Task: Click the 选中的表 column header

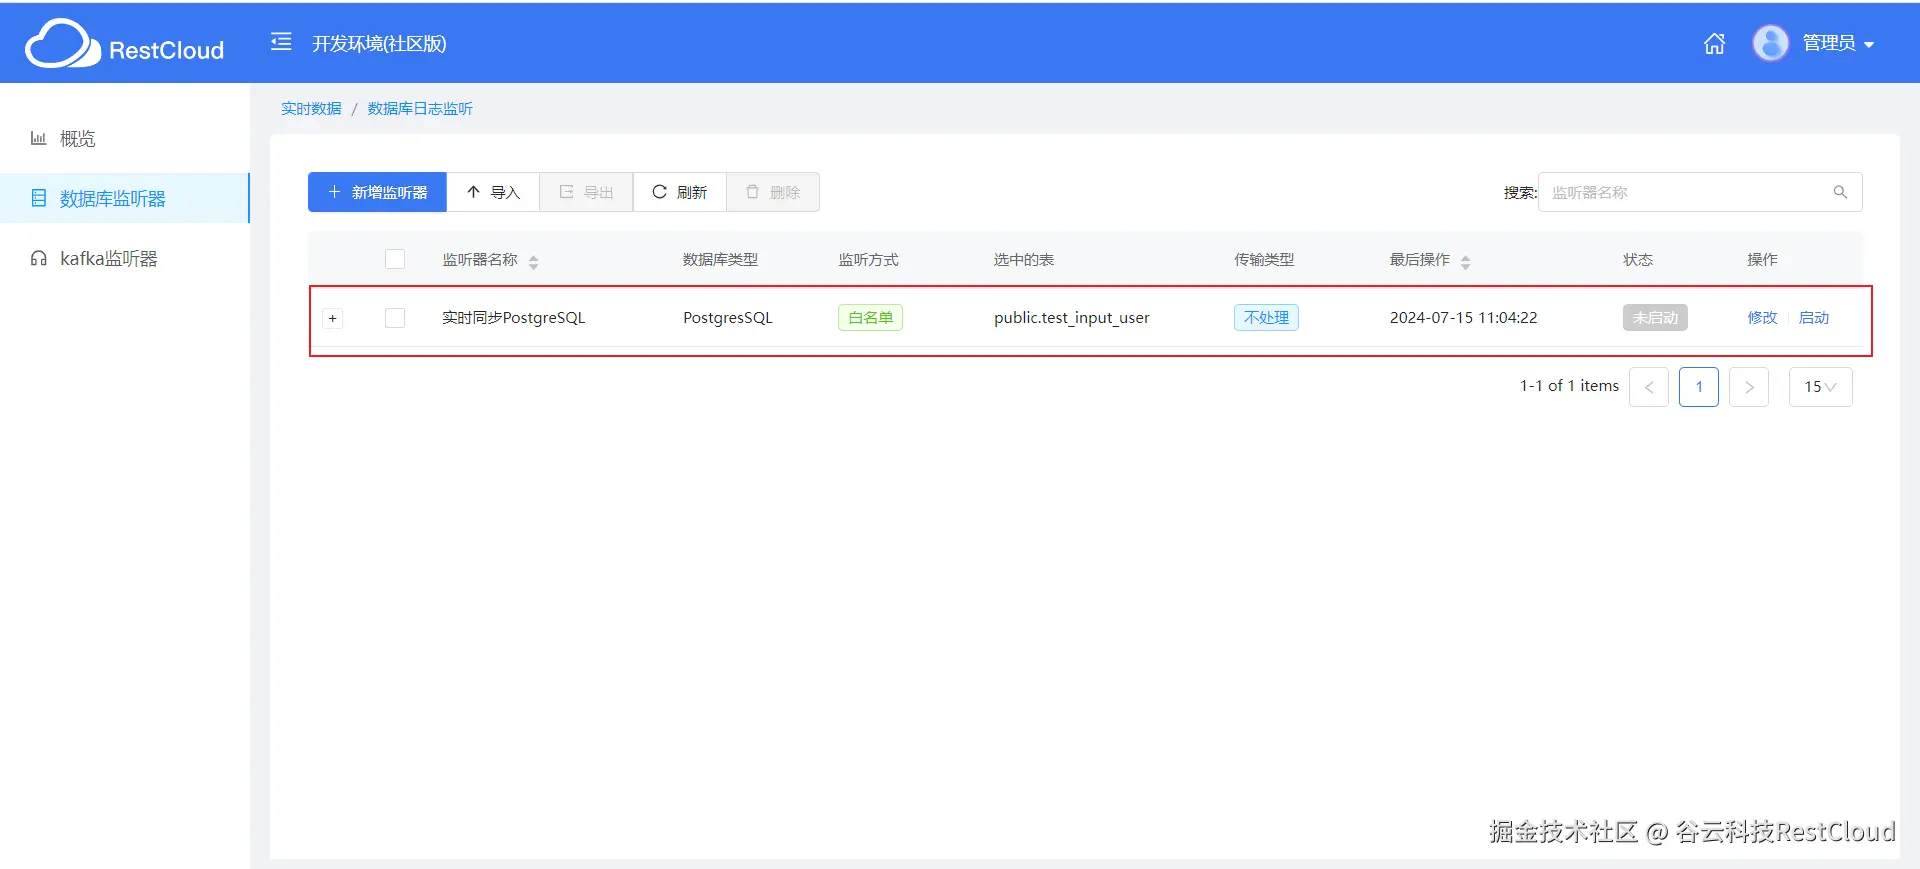Action: pyautogui.click(x=1024, y=260)
